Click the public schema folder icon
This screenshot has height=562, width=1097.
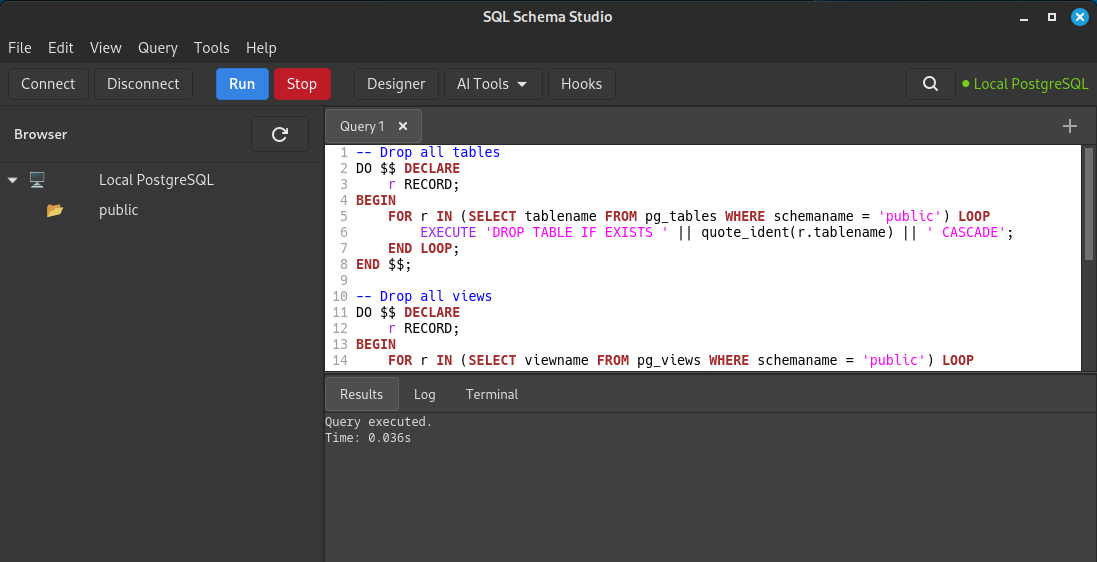(55, 210)
